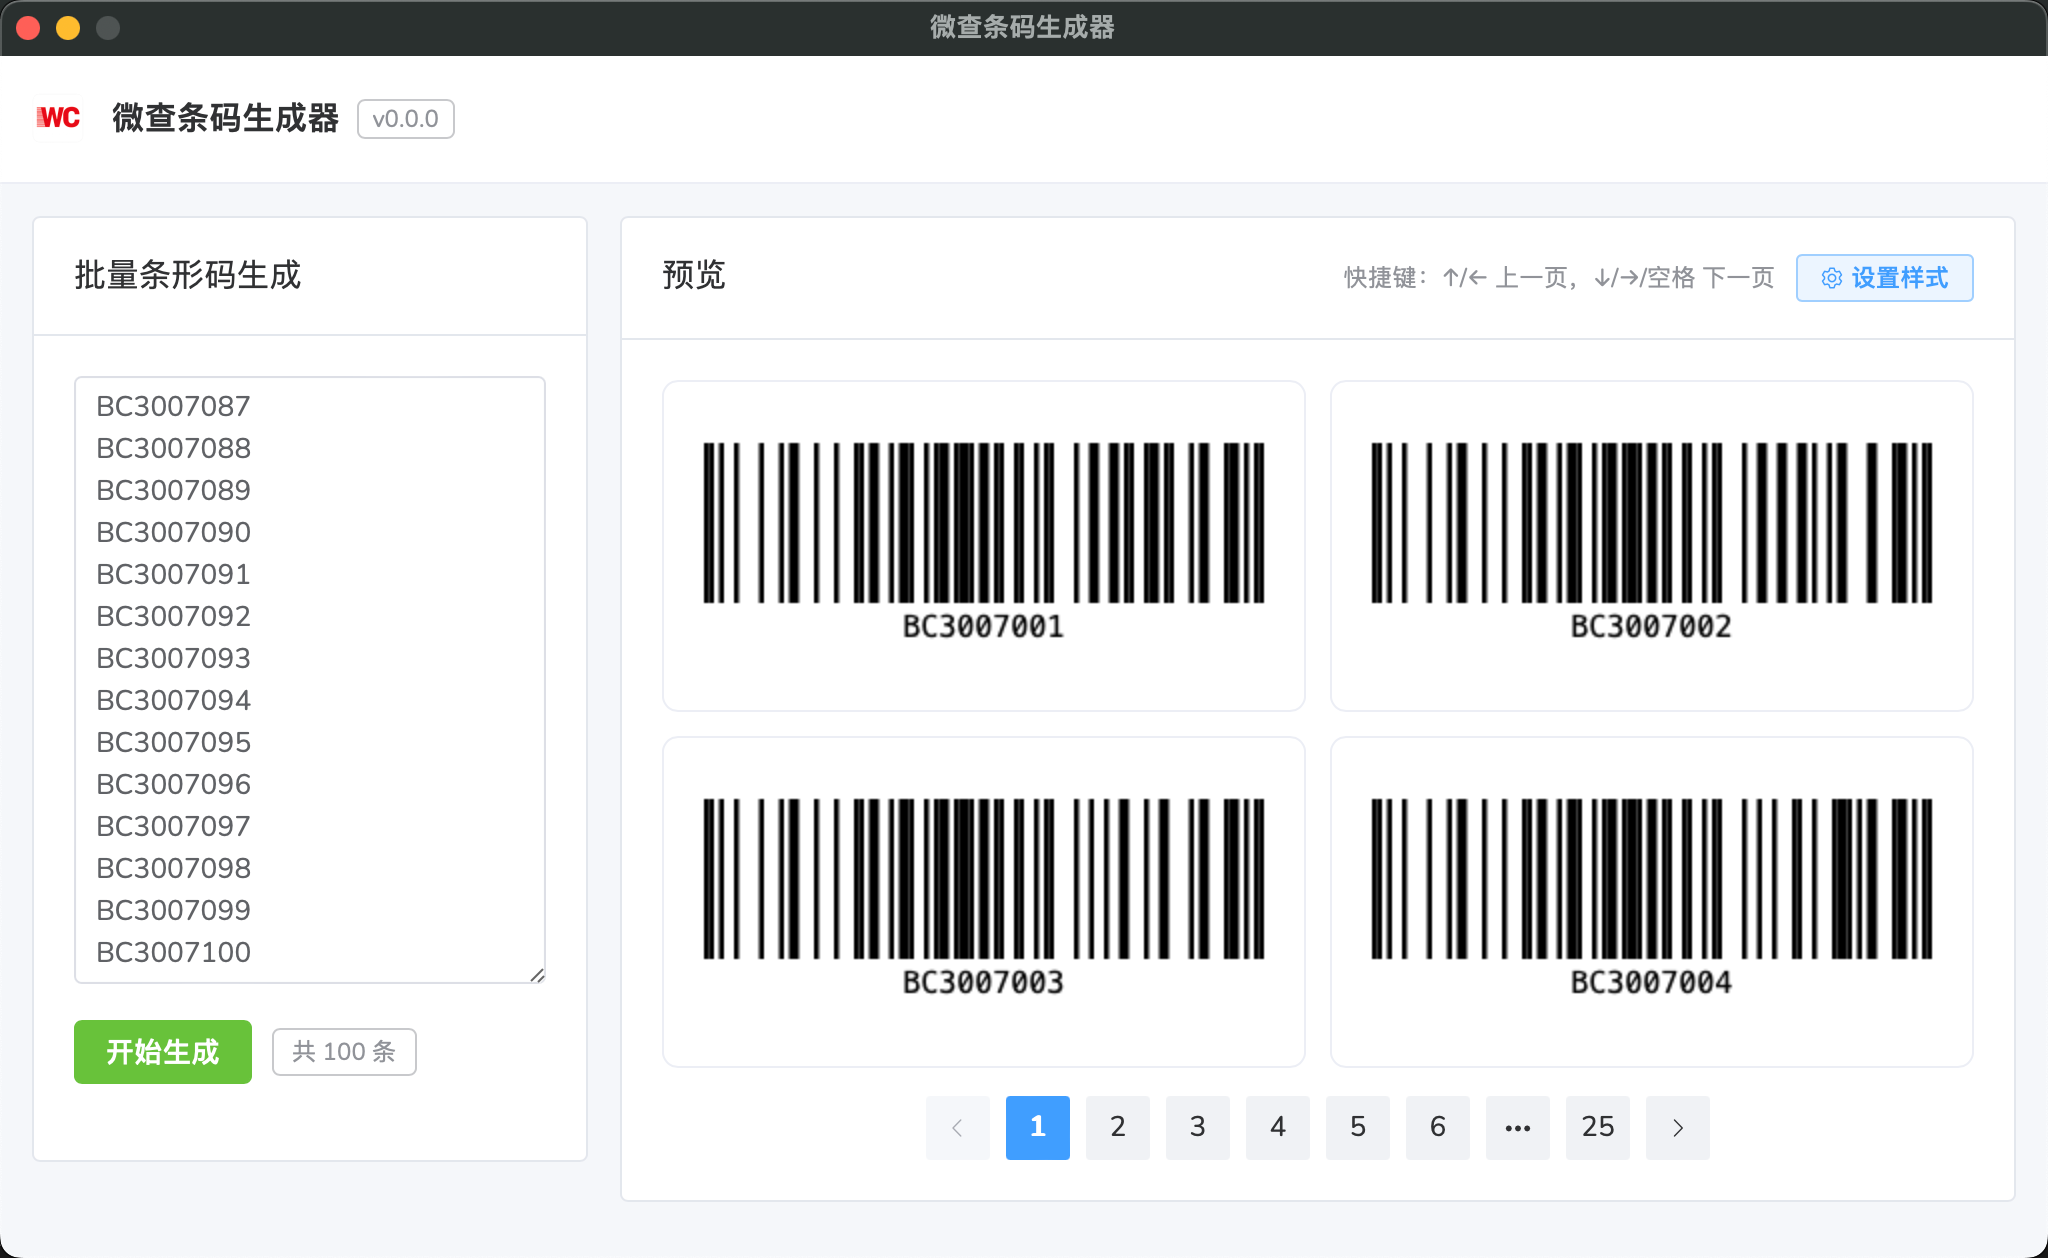2048x1258 pixels.
Task: Click the left chevron for previous page
Action: [958, 1127]
